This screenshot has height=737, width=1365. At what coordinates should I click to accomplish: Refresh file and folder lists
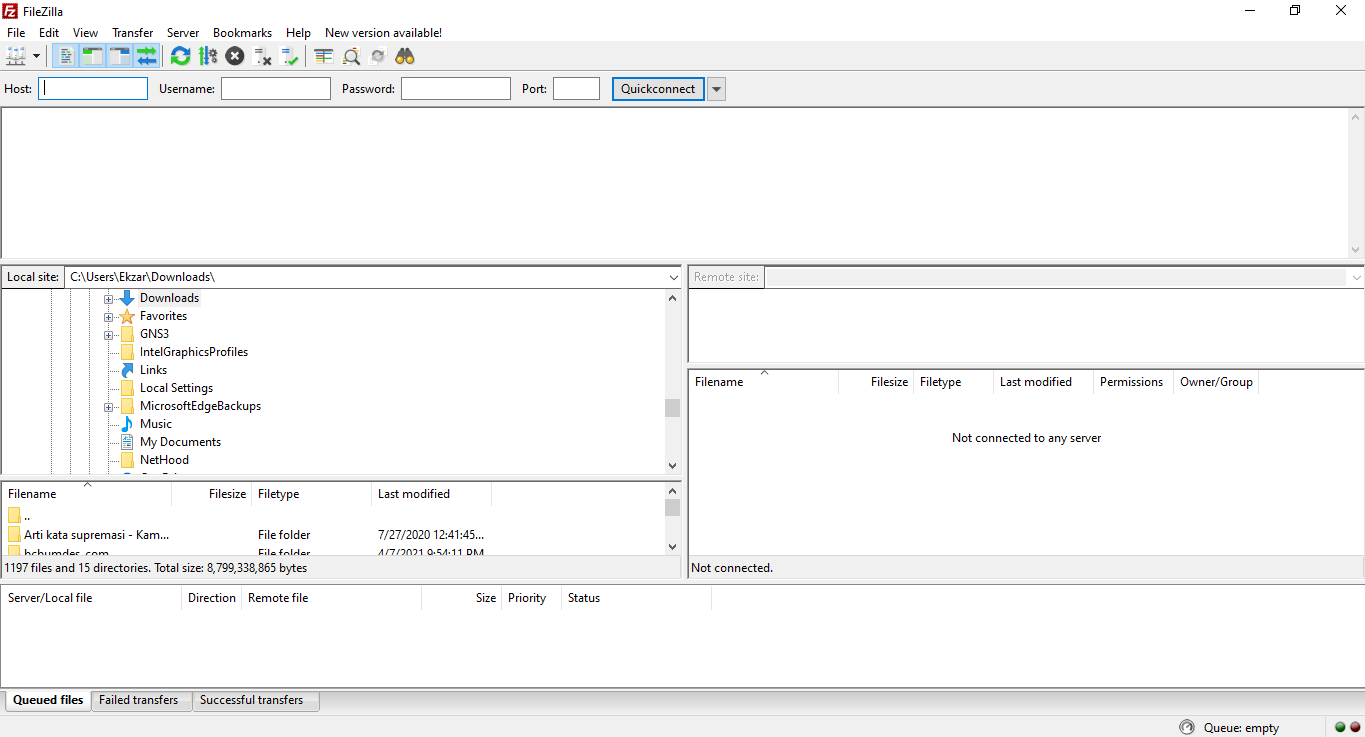tap(180, 56)
